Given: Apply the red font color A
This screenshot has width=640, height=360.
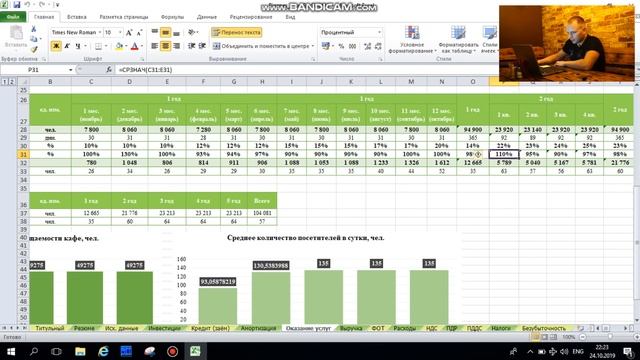Looking at the screenshot, I should pyautogui.click(x=135, y=47).
